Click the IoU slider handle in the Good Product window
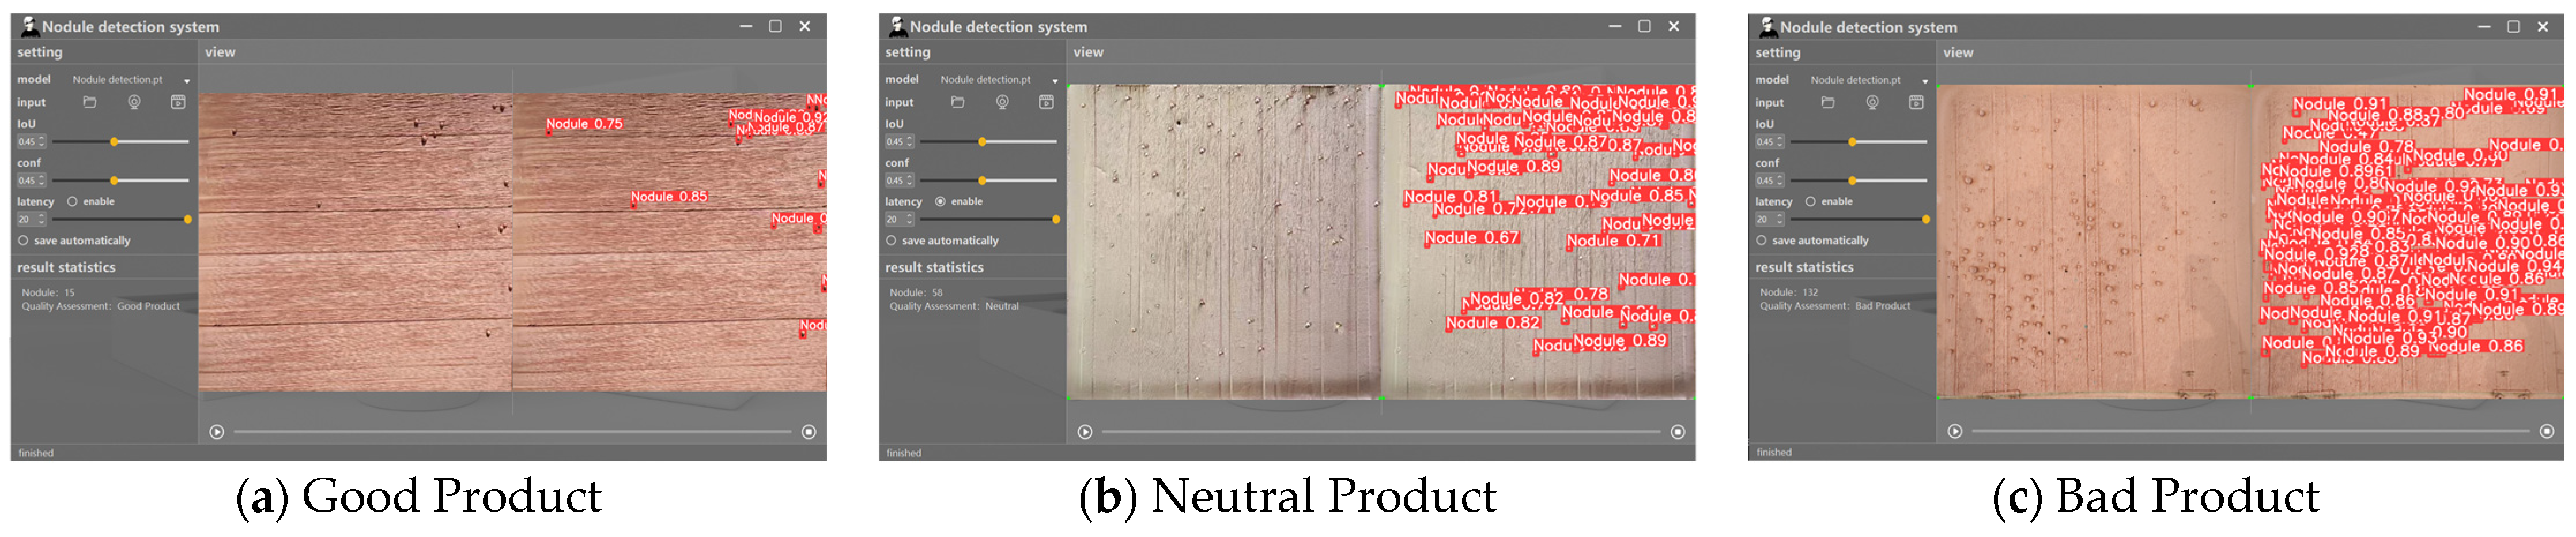 (x=114, y=142)
